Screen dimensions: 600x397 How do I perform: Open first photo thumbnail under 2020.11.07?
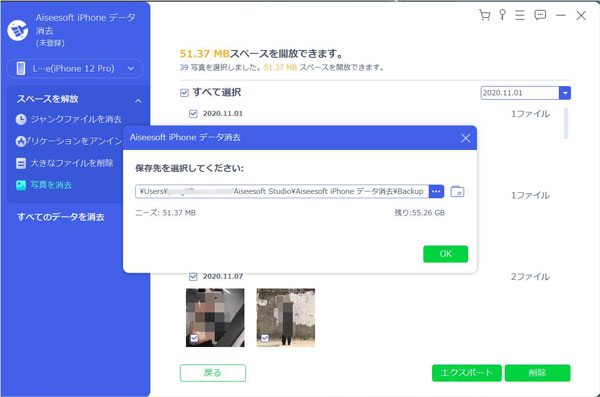(215, 318)
